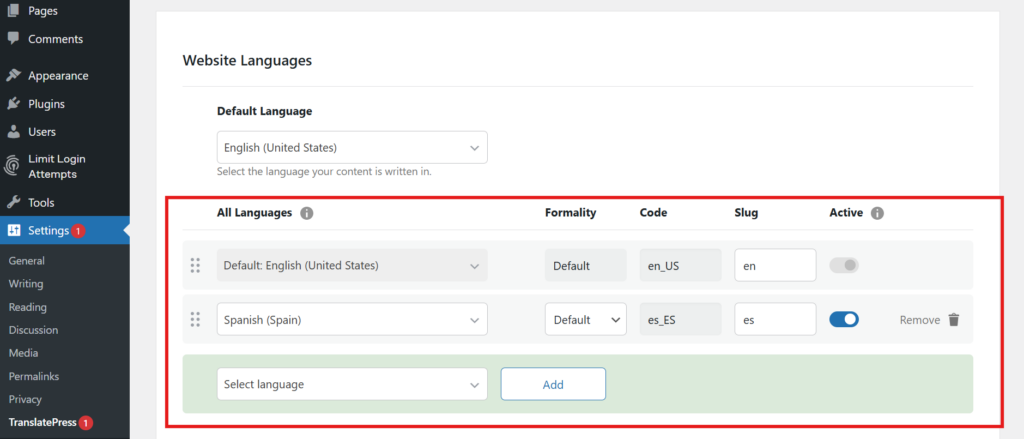Click the 'Select the language your content' hint
Screen dimensions: 1024x439
pyautogui.click(x=324, y=172)
